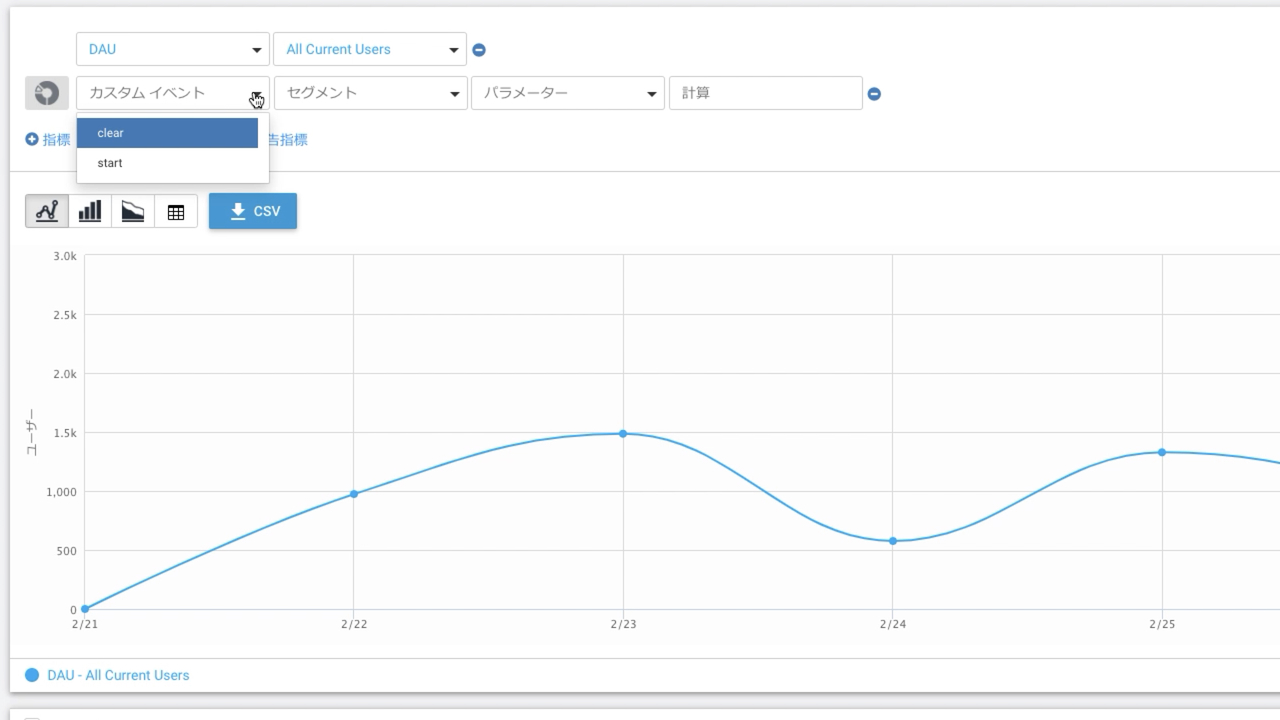
Task: Switch to the line chart view
Action: (47, 211)
